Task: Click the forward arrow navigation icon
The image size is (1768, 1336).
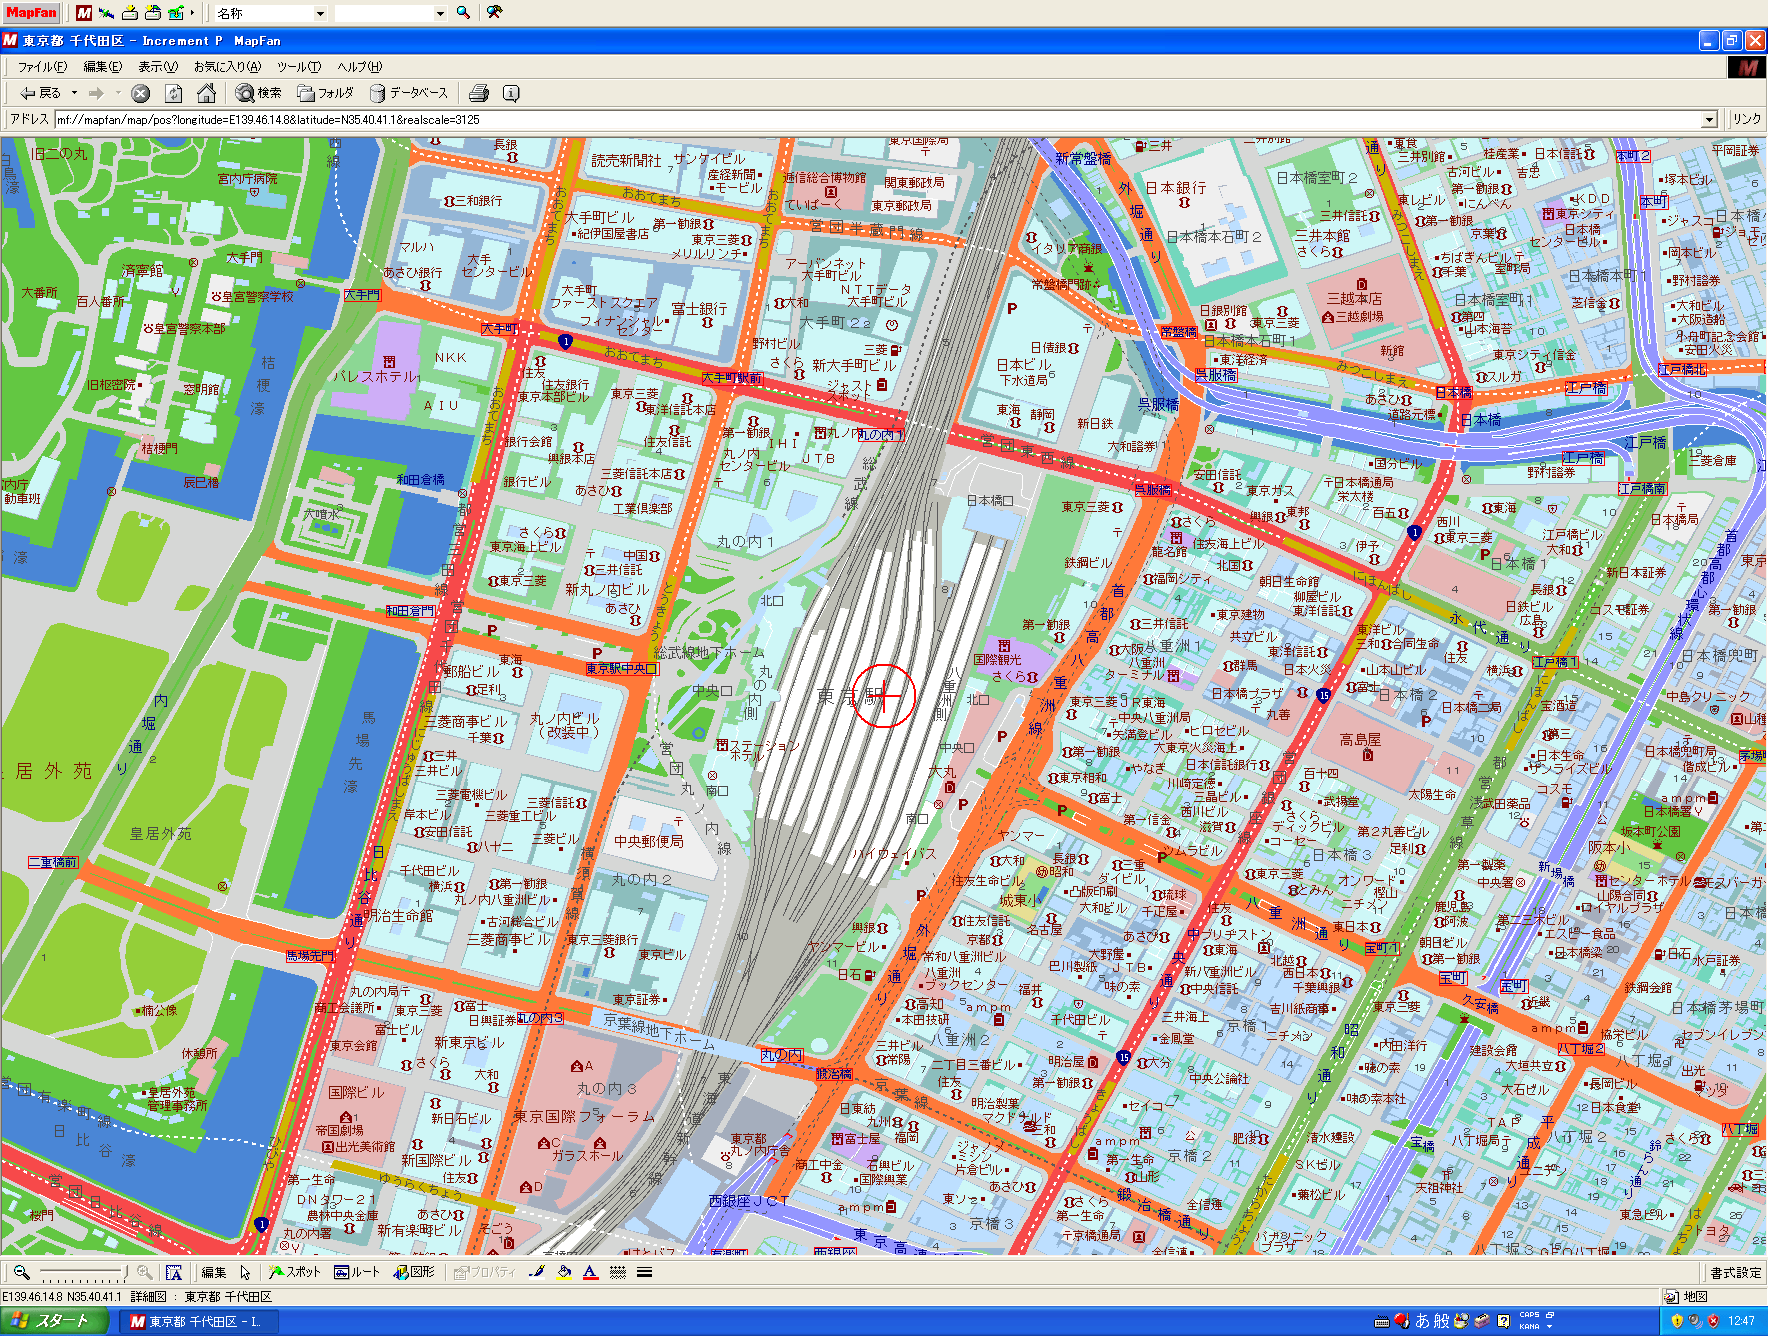Action: 96,93
